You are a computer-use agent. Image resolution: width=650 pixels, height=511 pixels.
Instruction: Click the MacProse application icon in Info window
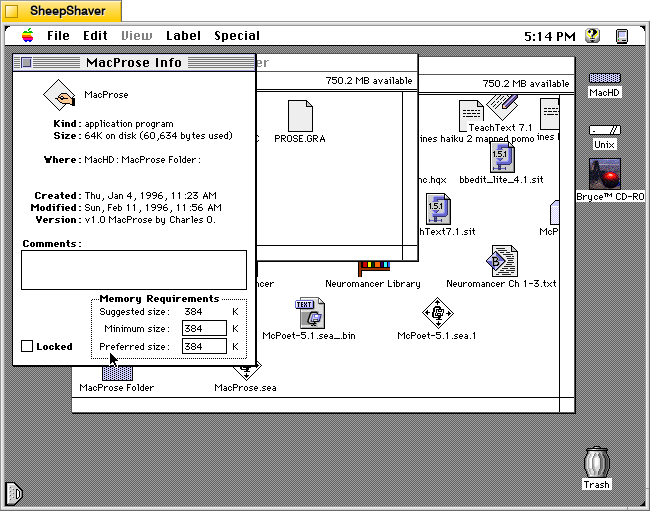click(59, 95)
